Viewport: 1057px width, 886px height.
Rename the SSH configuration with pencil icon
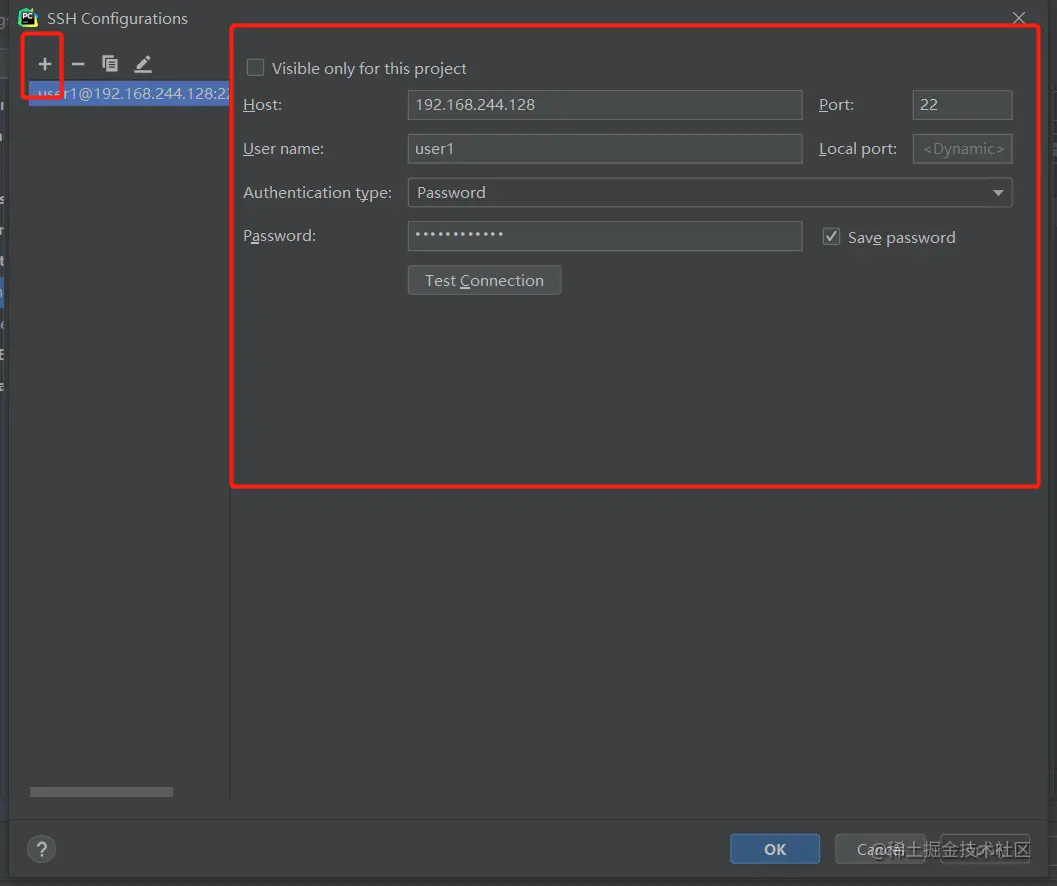143,64
